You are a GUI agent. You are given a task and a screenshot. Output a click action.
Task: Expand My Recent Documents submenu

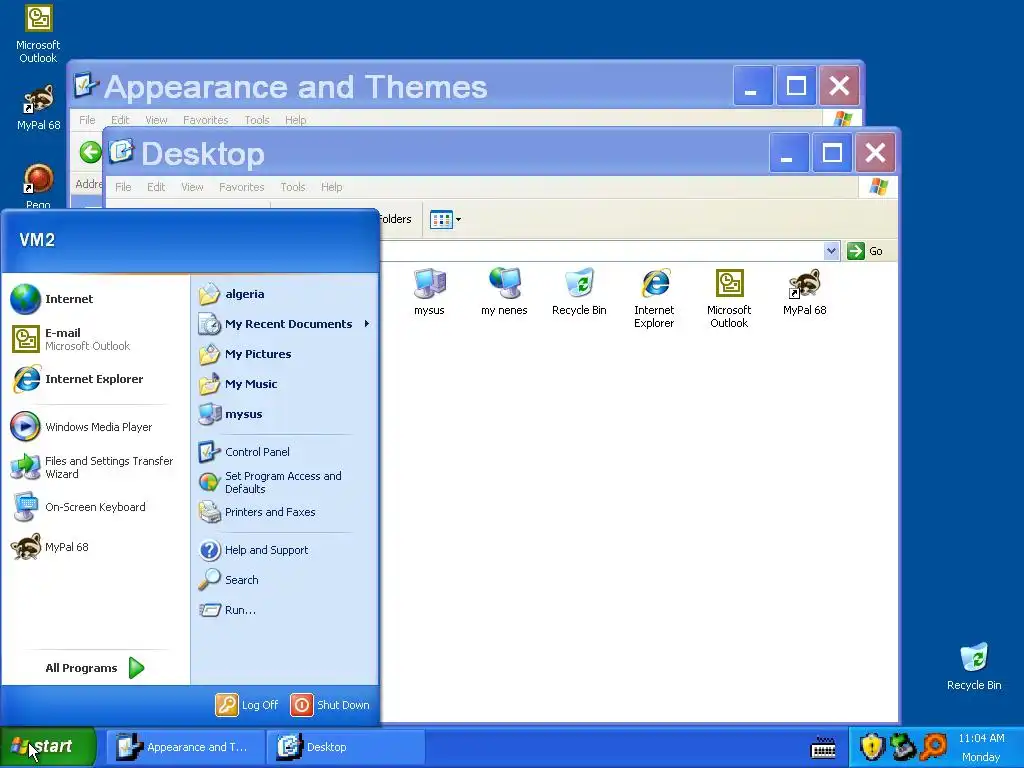click(x=285, y=324)
